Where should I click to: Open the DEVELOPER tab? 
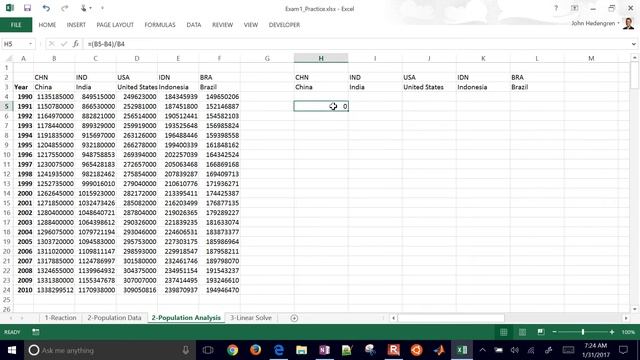(284, 25)
